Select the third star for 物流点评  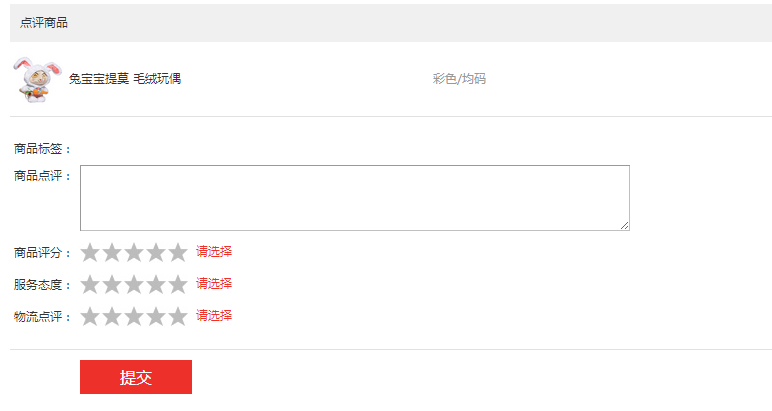click(x=134, y=316)
